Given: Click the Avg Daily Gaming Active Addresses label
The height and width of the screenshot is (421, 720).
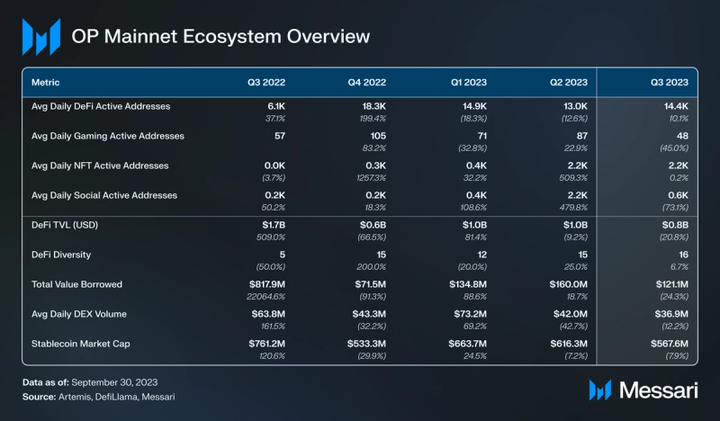Looking at the screenshot, I should 106,135.
